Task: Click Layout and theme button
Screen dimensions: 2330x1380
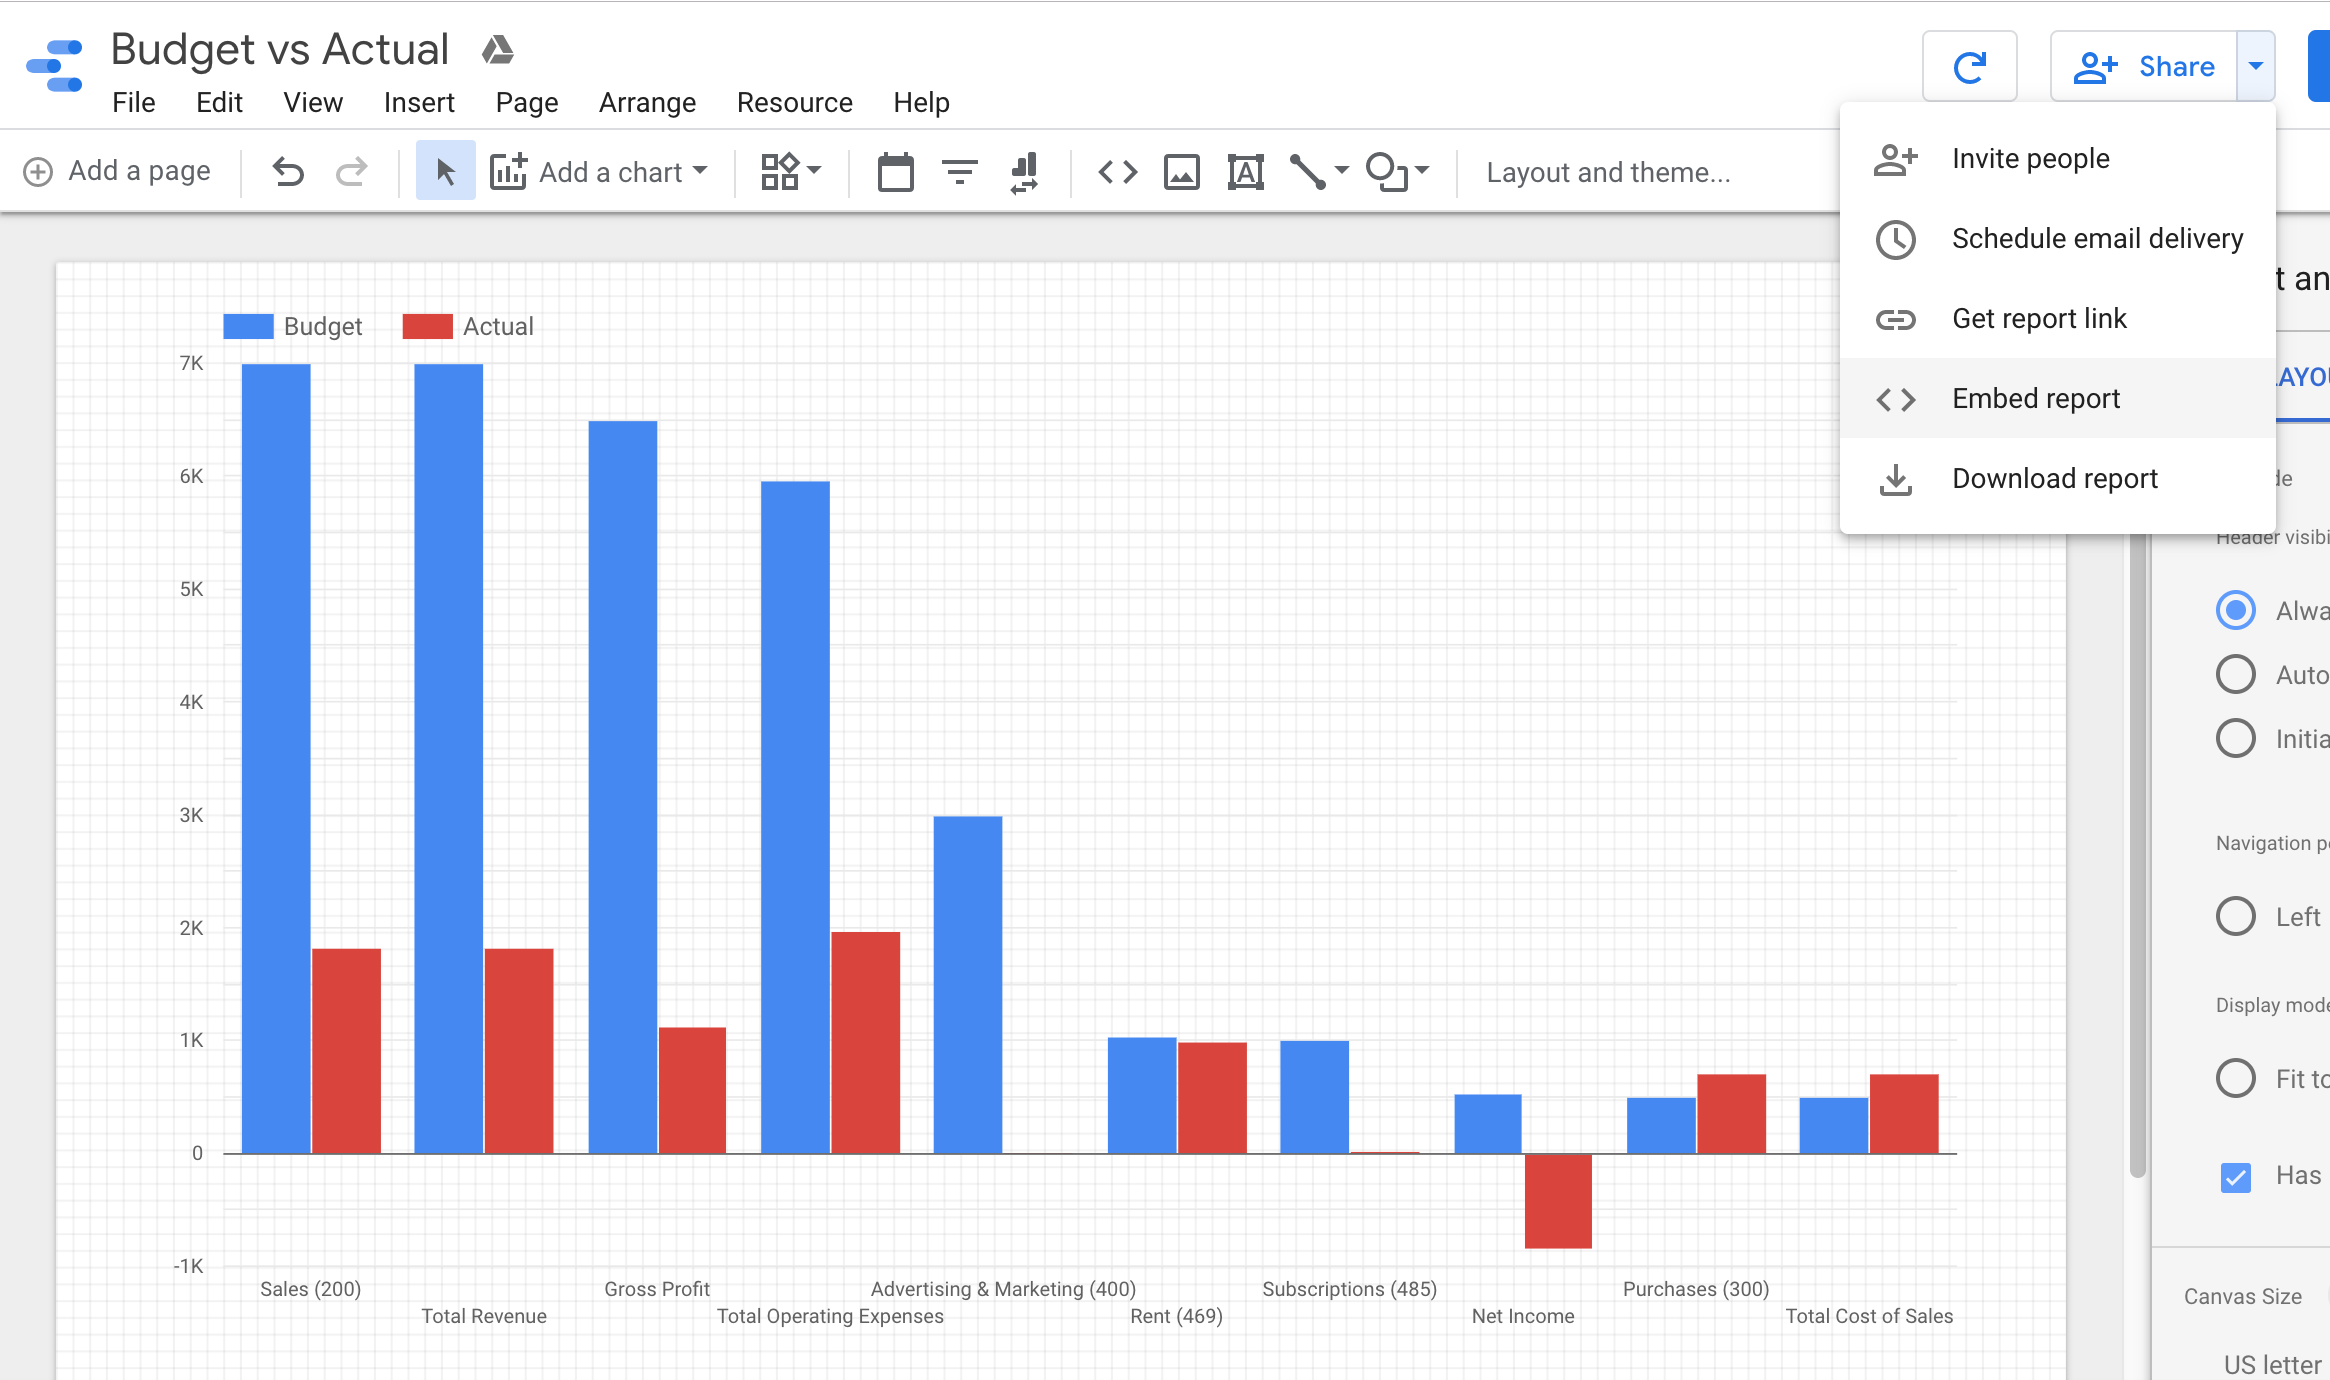Action: pyautogui.click(x=1608, y=173)
